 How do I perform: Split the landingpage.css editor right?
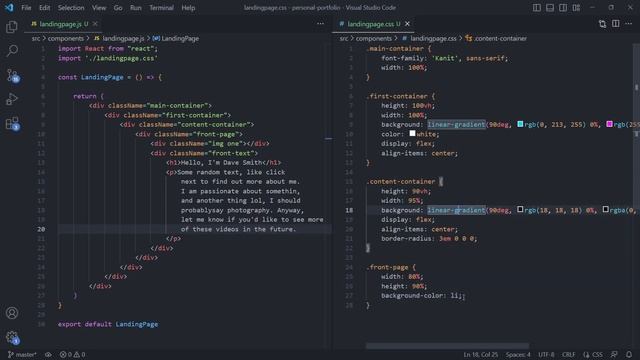click(616, 24)
